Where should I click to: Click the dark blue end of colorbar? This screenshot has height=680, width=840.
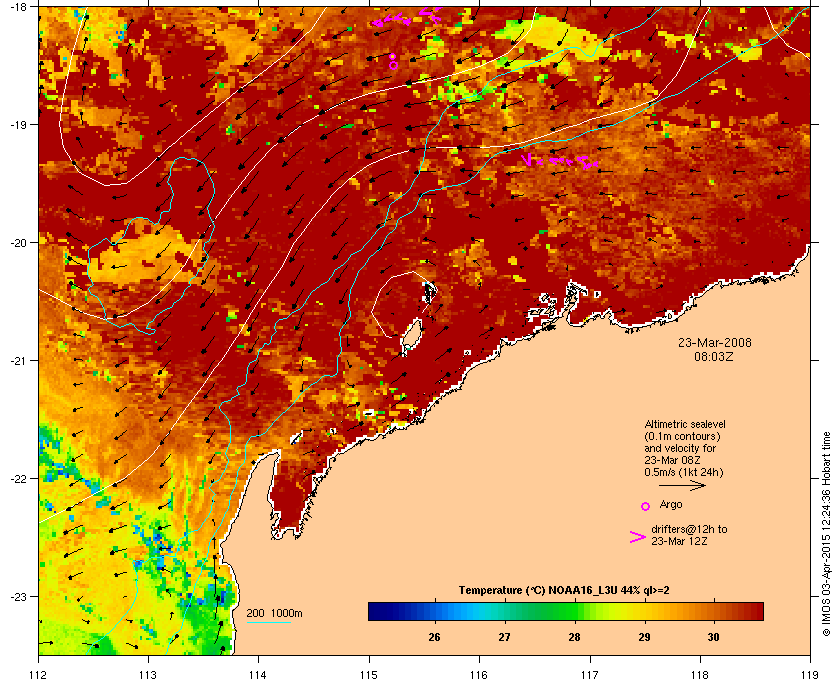click(x=378, y=611)
